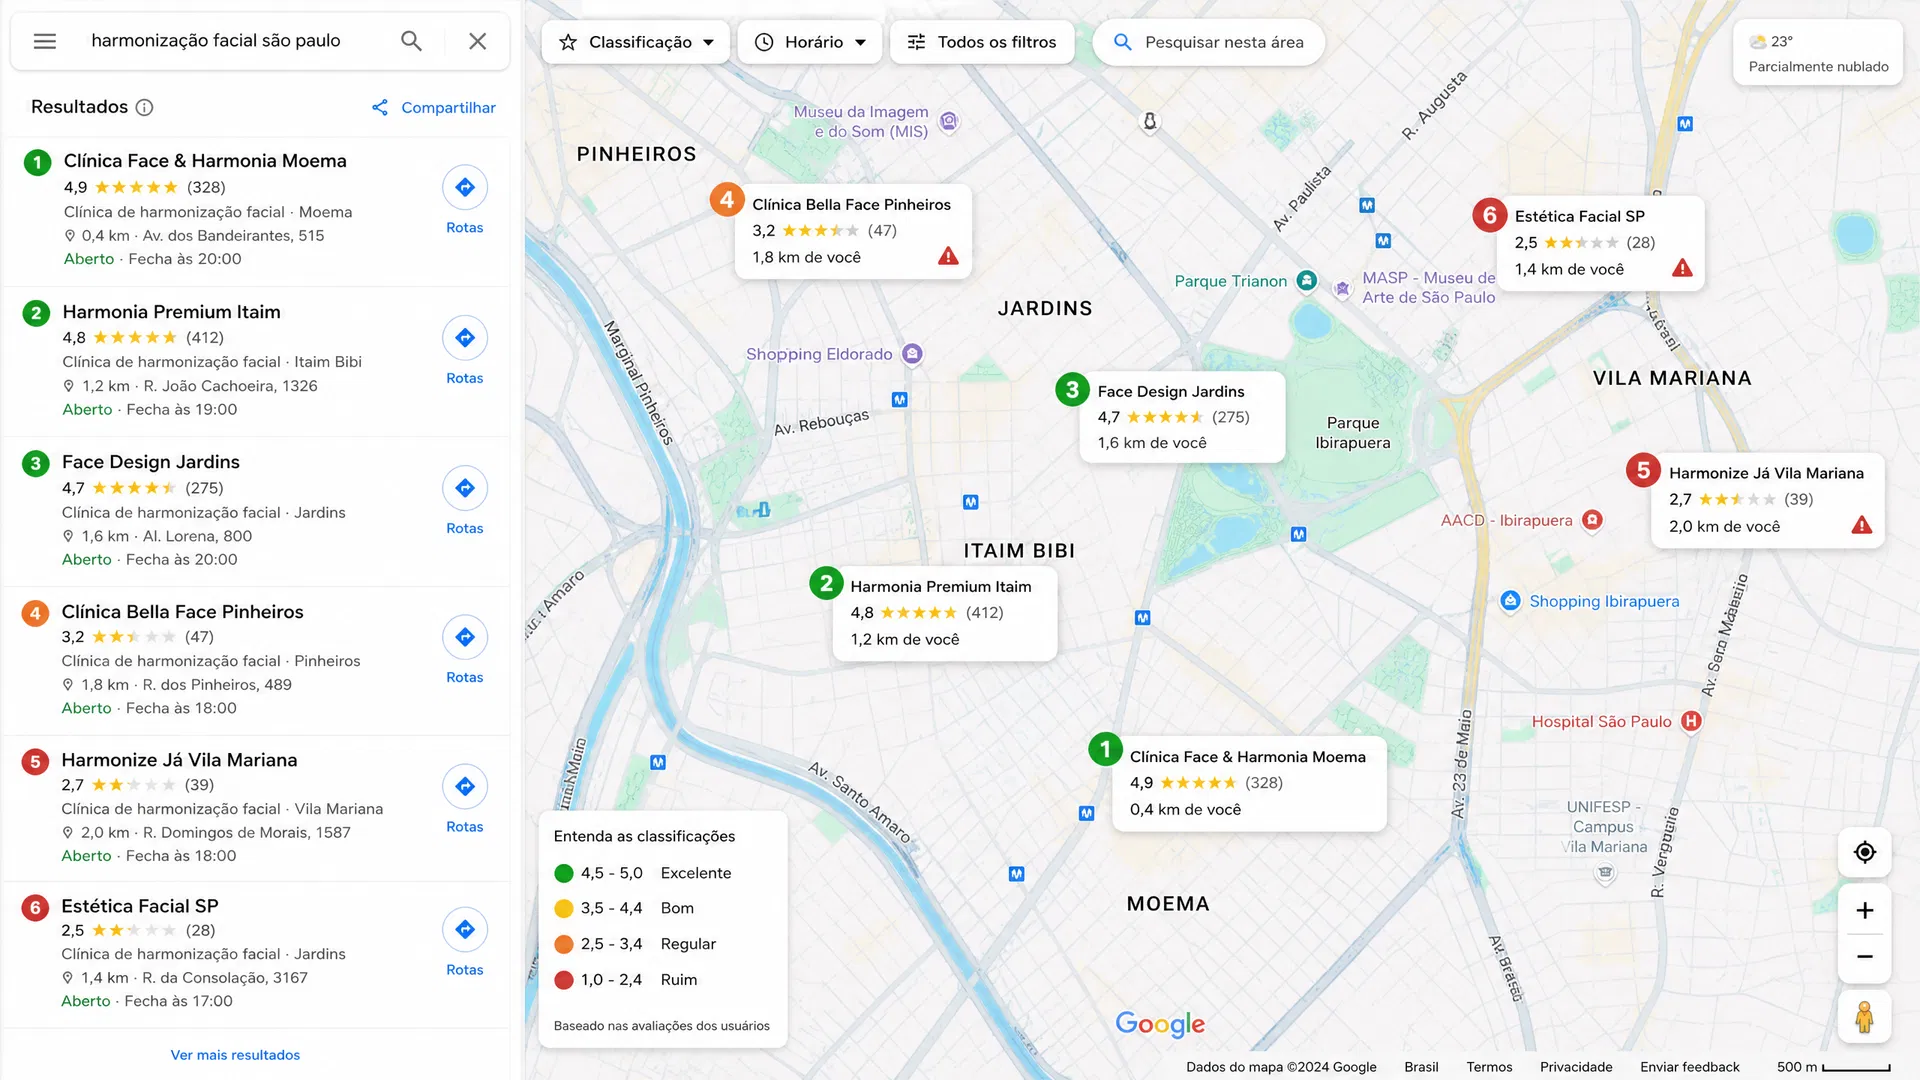Open Clínica Face & Harmonia Moema result title
The image size is (1920, 1080).
coord(205,161)
